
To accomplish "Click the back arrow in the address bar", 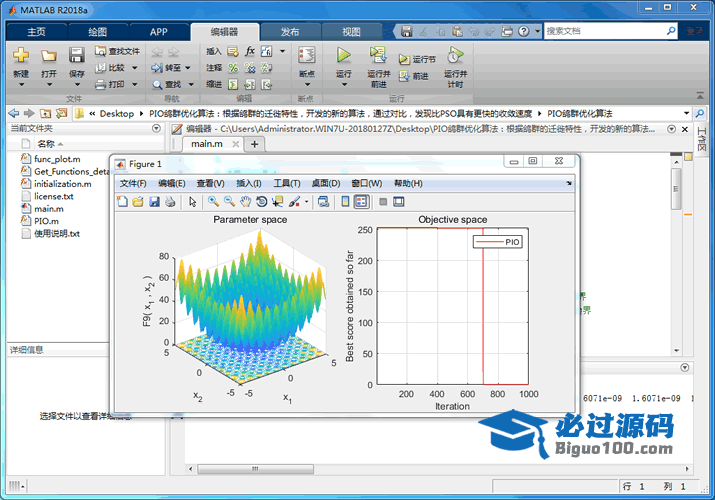I will [14, 113].
